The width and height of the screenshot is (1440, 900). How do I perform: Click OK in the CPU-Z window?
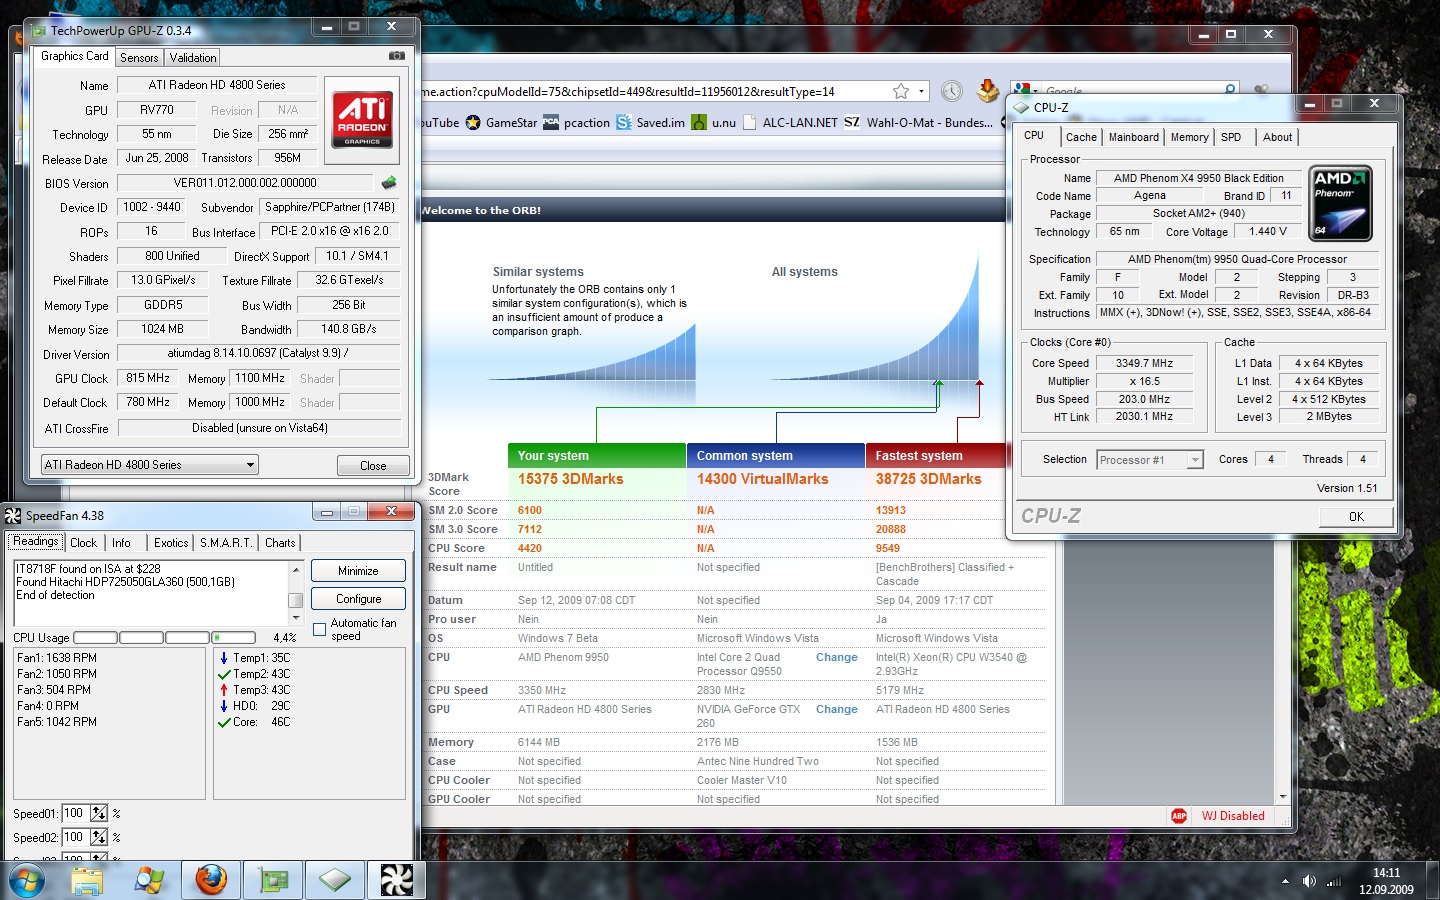pyautogui.click(x=1356, y=517)
